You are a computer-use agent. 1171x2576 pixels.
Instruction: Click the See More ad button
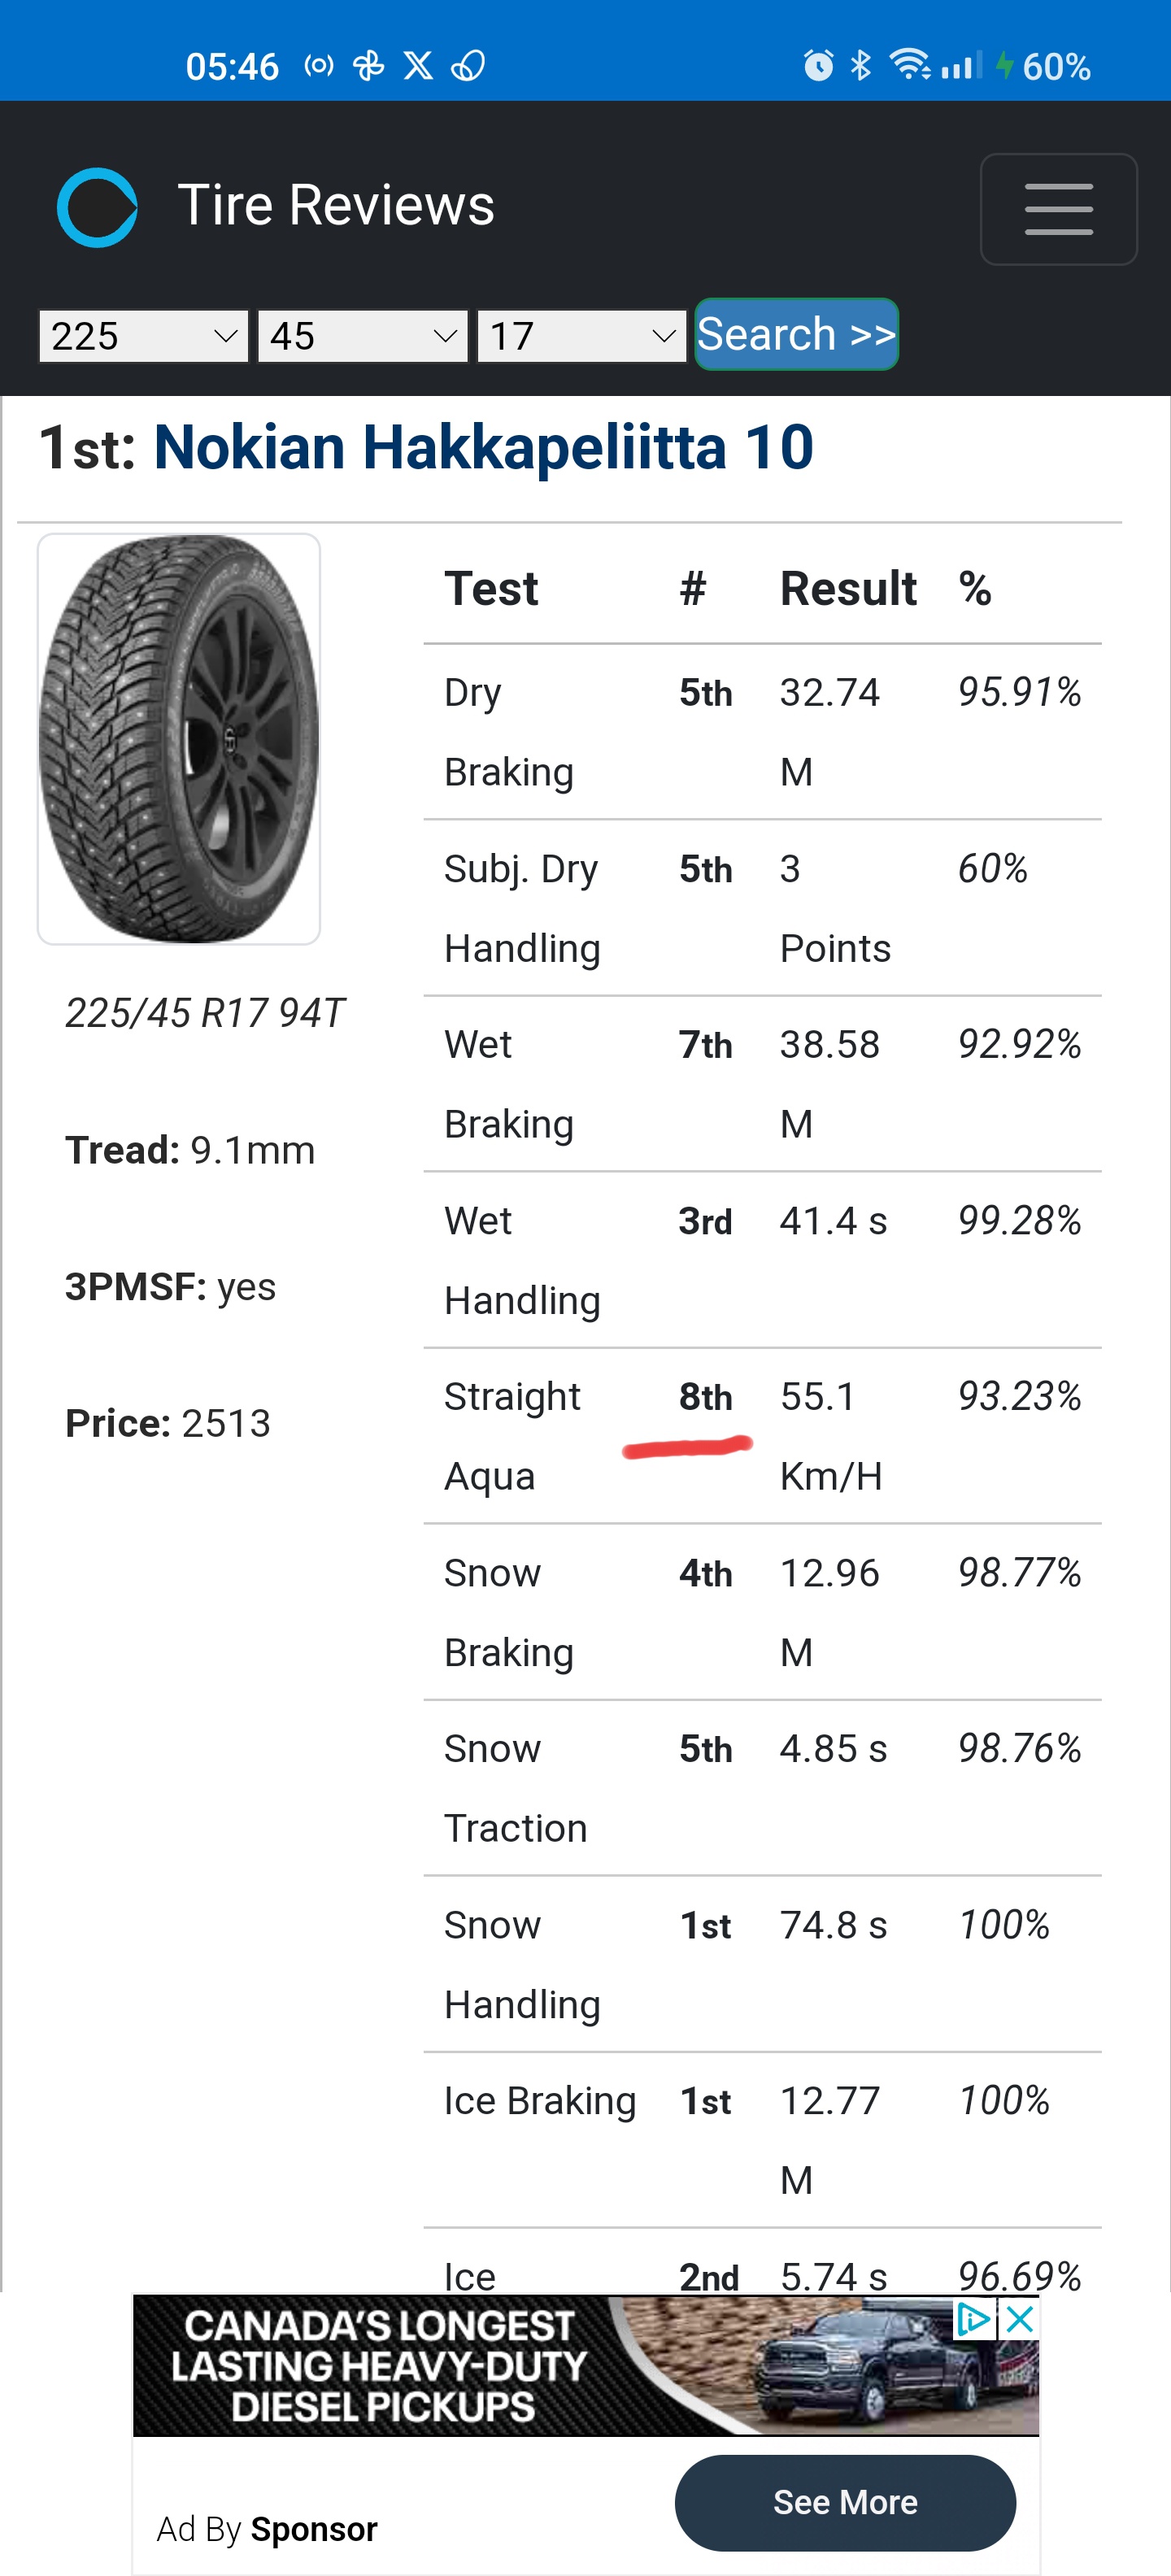[845, 2502]
